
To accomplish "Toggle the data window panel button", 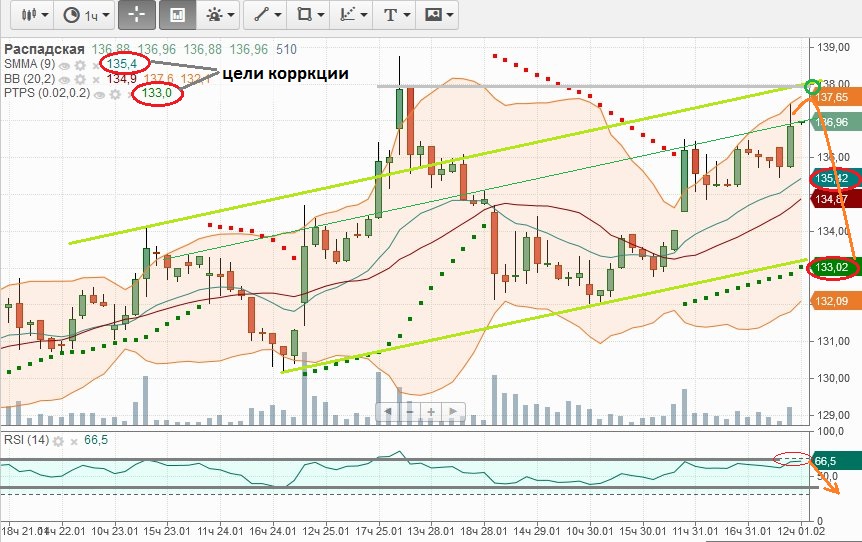I will pyautogui.click(x=177, y=15).
